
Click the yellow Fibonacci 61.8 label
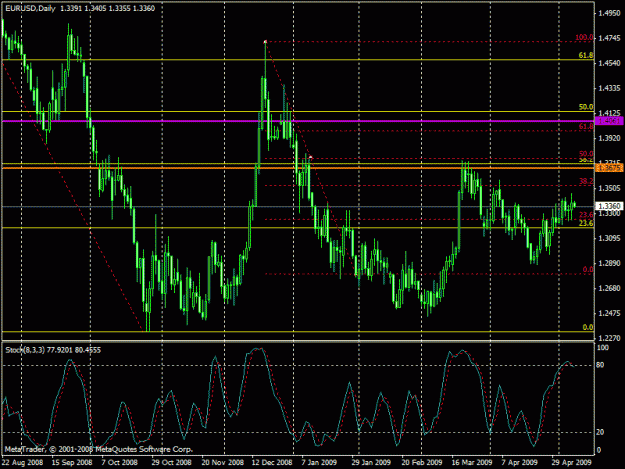pos(586,55)
